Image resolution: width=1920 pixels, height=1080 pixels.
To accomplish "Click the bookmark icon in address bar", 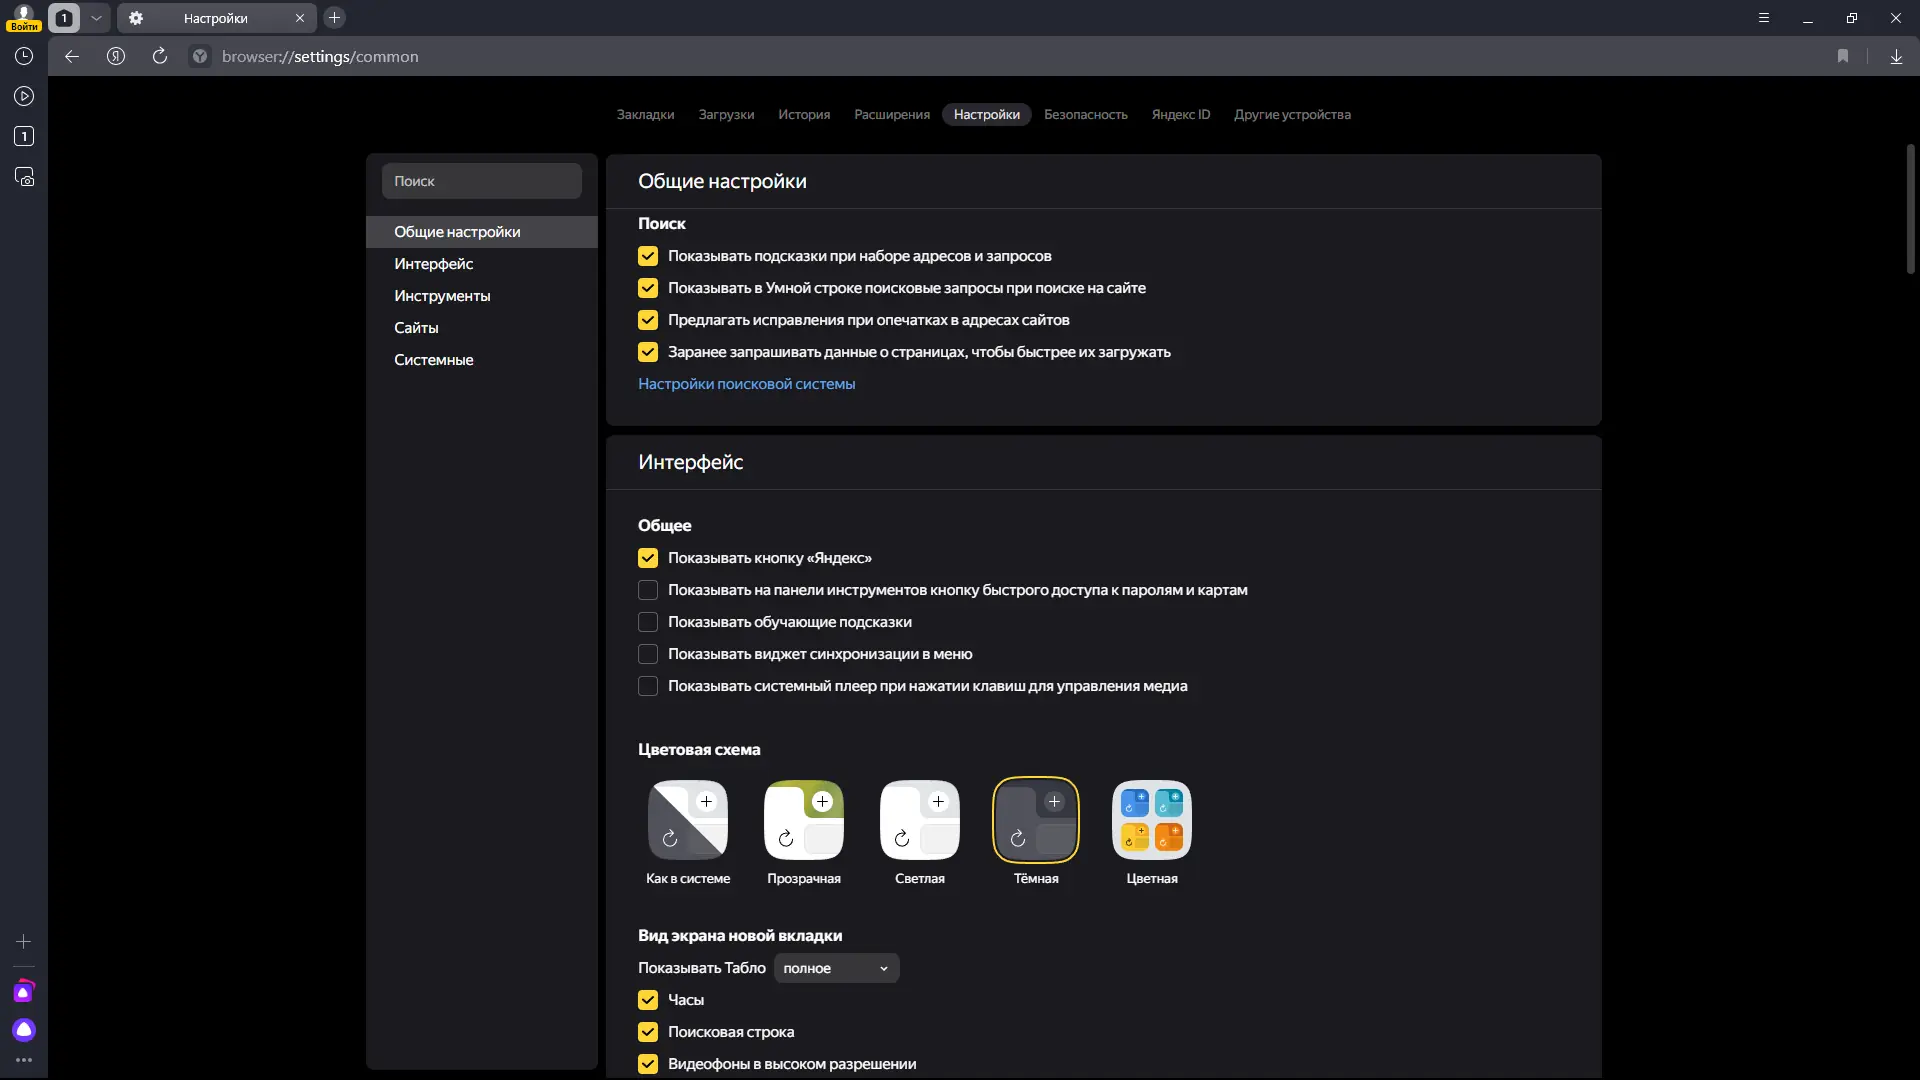I will click(x=1843, y=57).
